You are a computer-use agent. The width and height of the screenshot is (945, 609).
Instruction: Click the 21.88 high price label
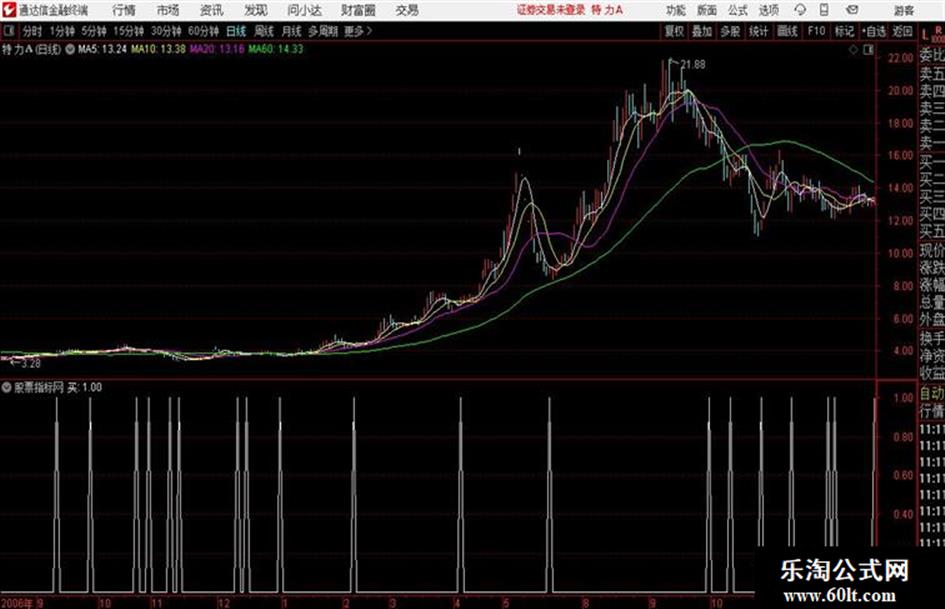692,65
